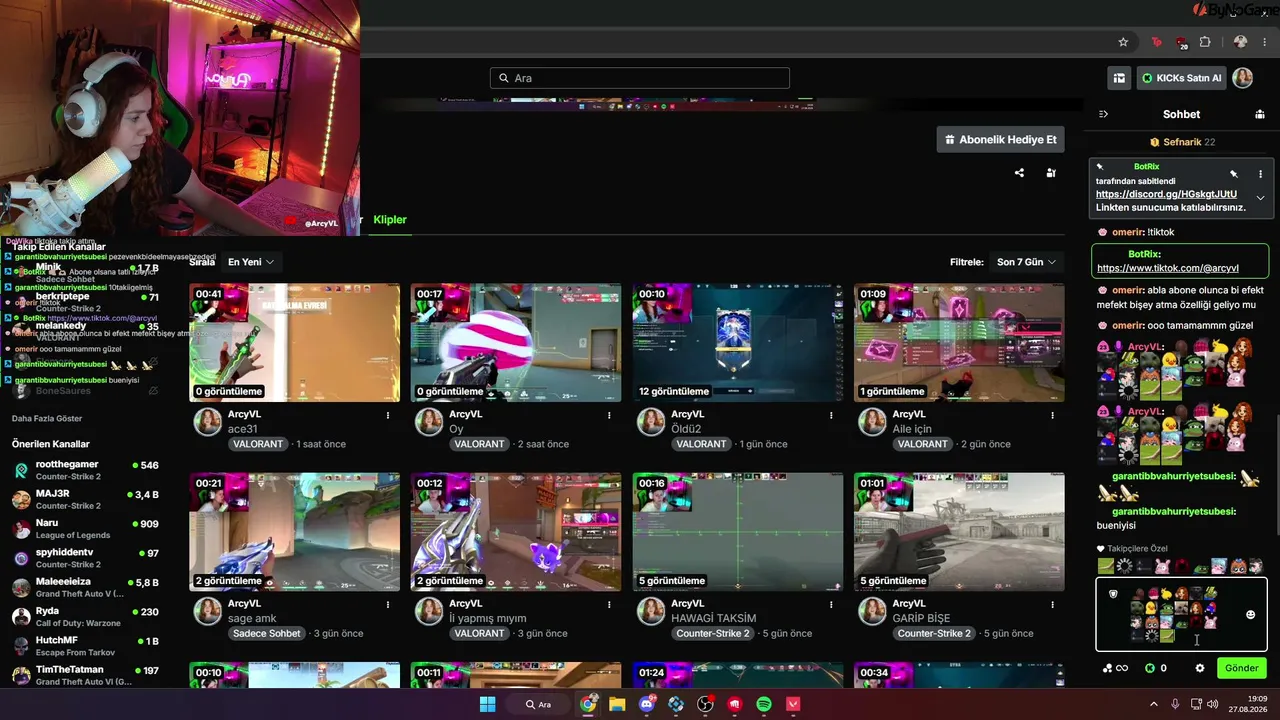Click the KICKs Satın Al button
The height and width of the screenshot is (720, 1280).
click(1182, 78)
